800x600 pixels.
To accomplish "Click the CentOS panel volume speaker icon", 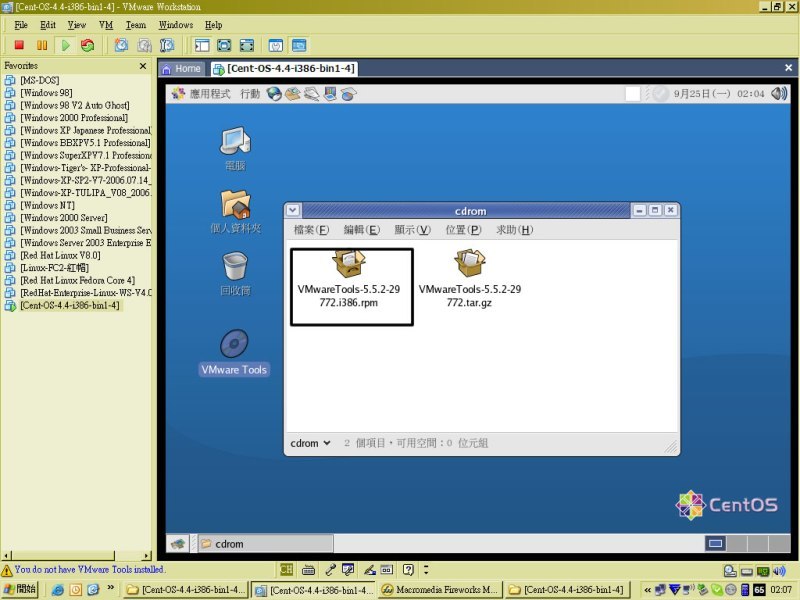I will [x=779, y=93].
